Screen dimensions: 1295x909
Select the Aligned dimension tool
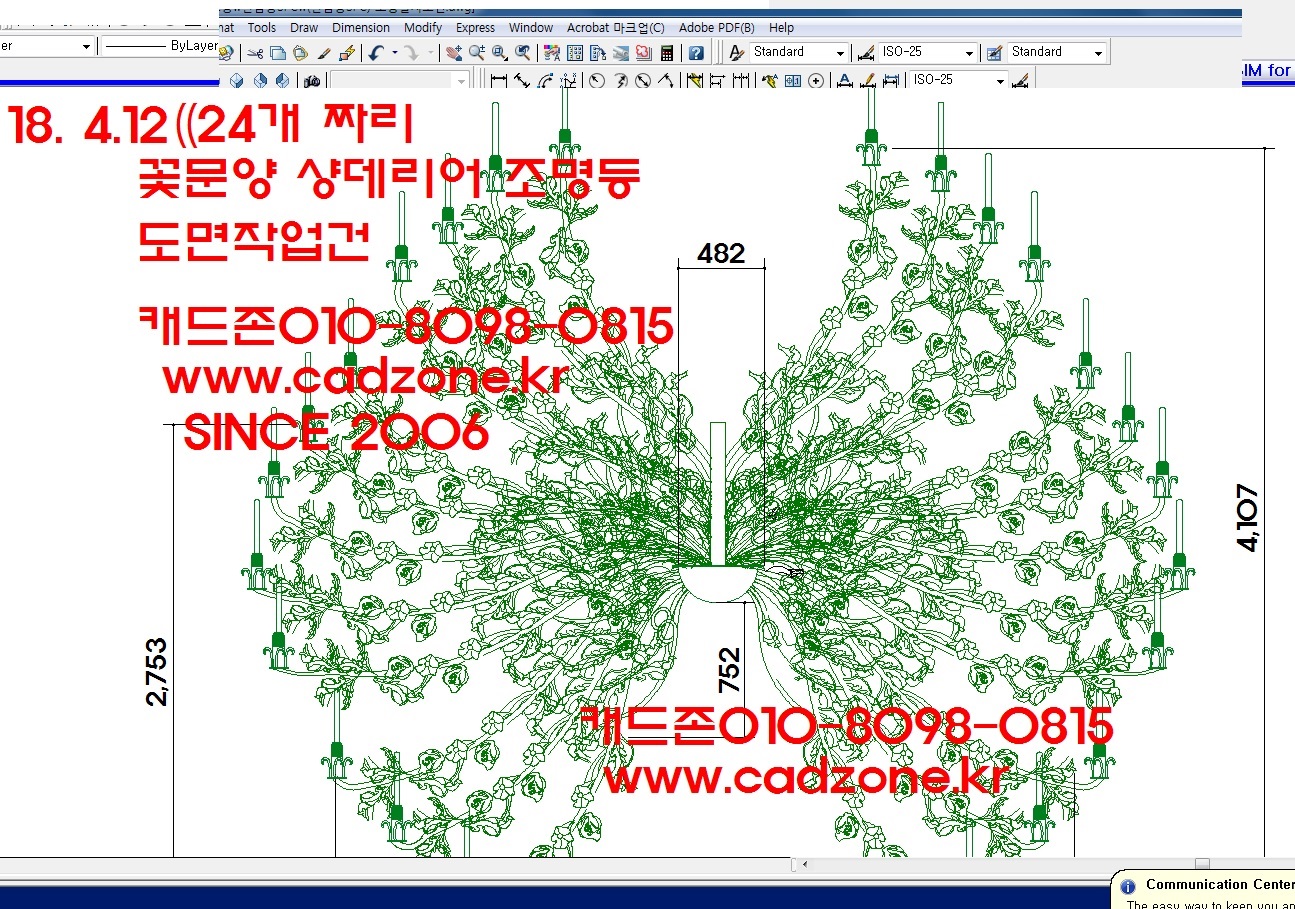(x=522, y=81)
